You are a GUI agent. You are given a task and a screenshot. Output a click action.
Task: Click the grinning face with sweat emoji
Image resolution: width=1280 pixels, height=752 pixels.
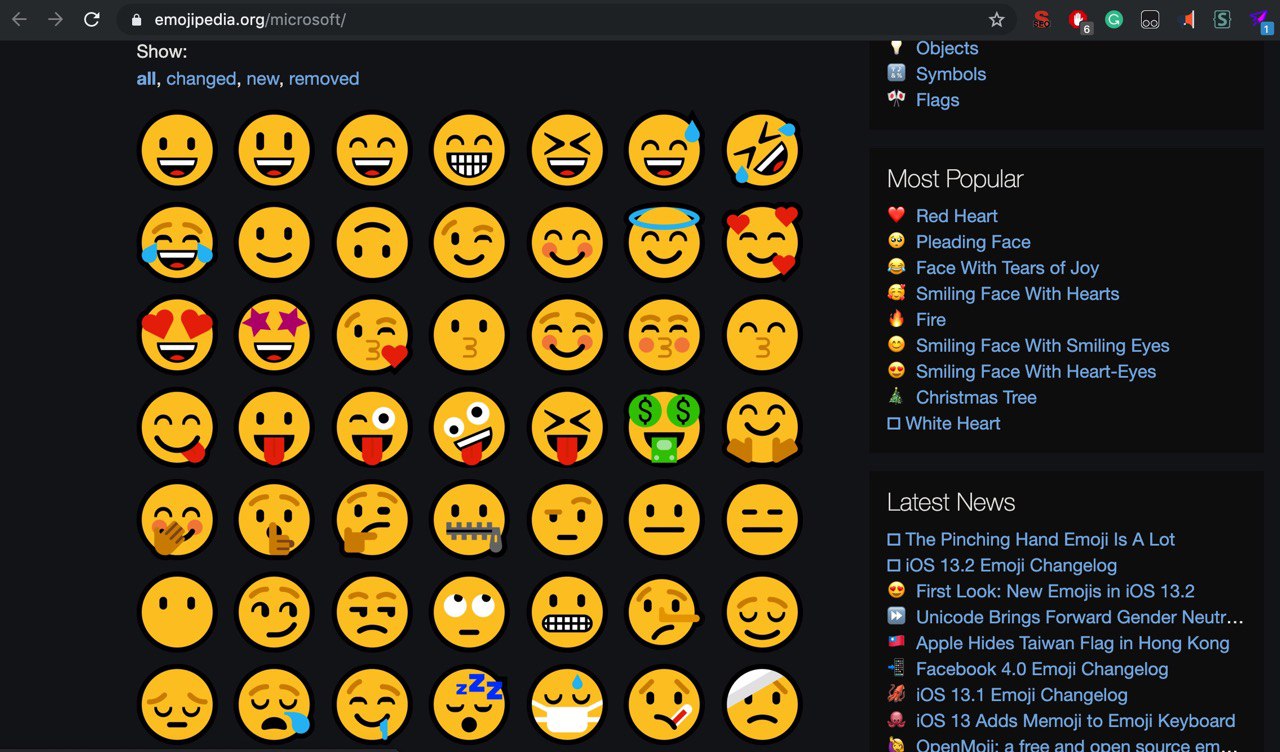(x=665, y=150)
